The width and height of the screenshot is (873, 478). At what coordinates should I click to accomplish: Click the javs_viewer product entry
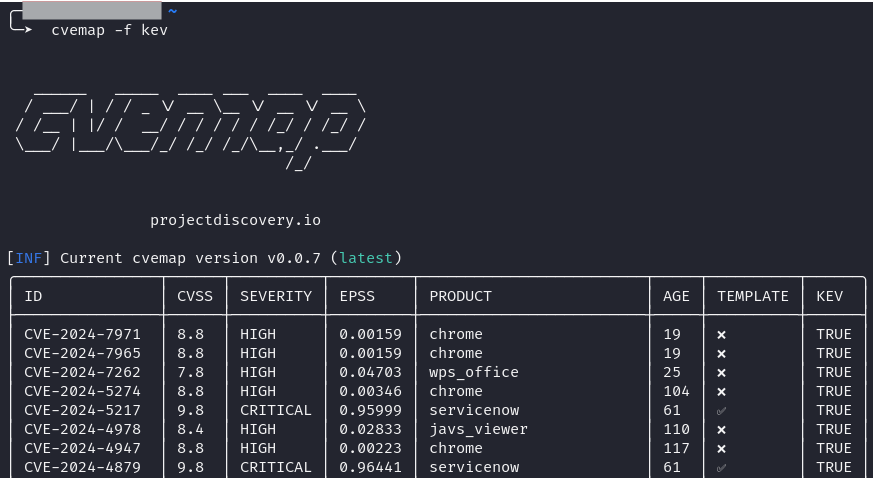pos(478,430)
